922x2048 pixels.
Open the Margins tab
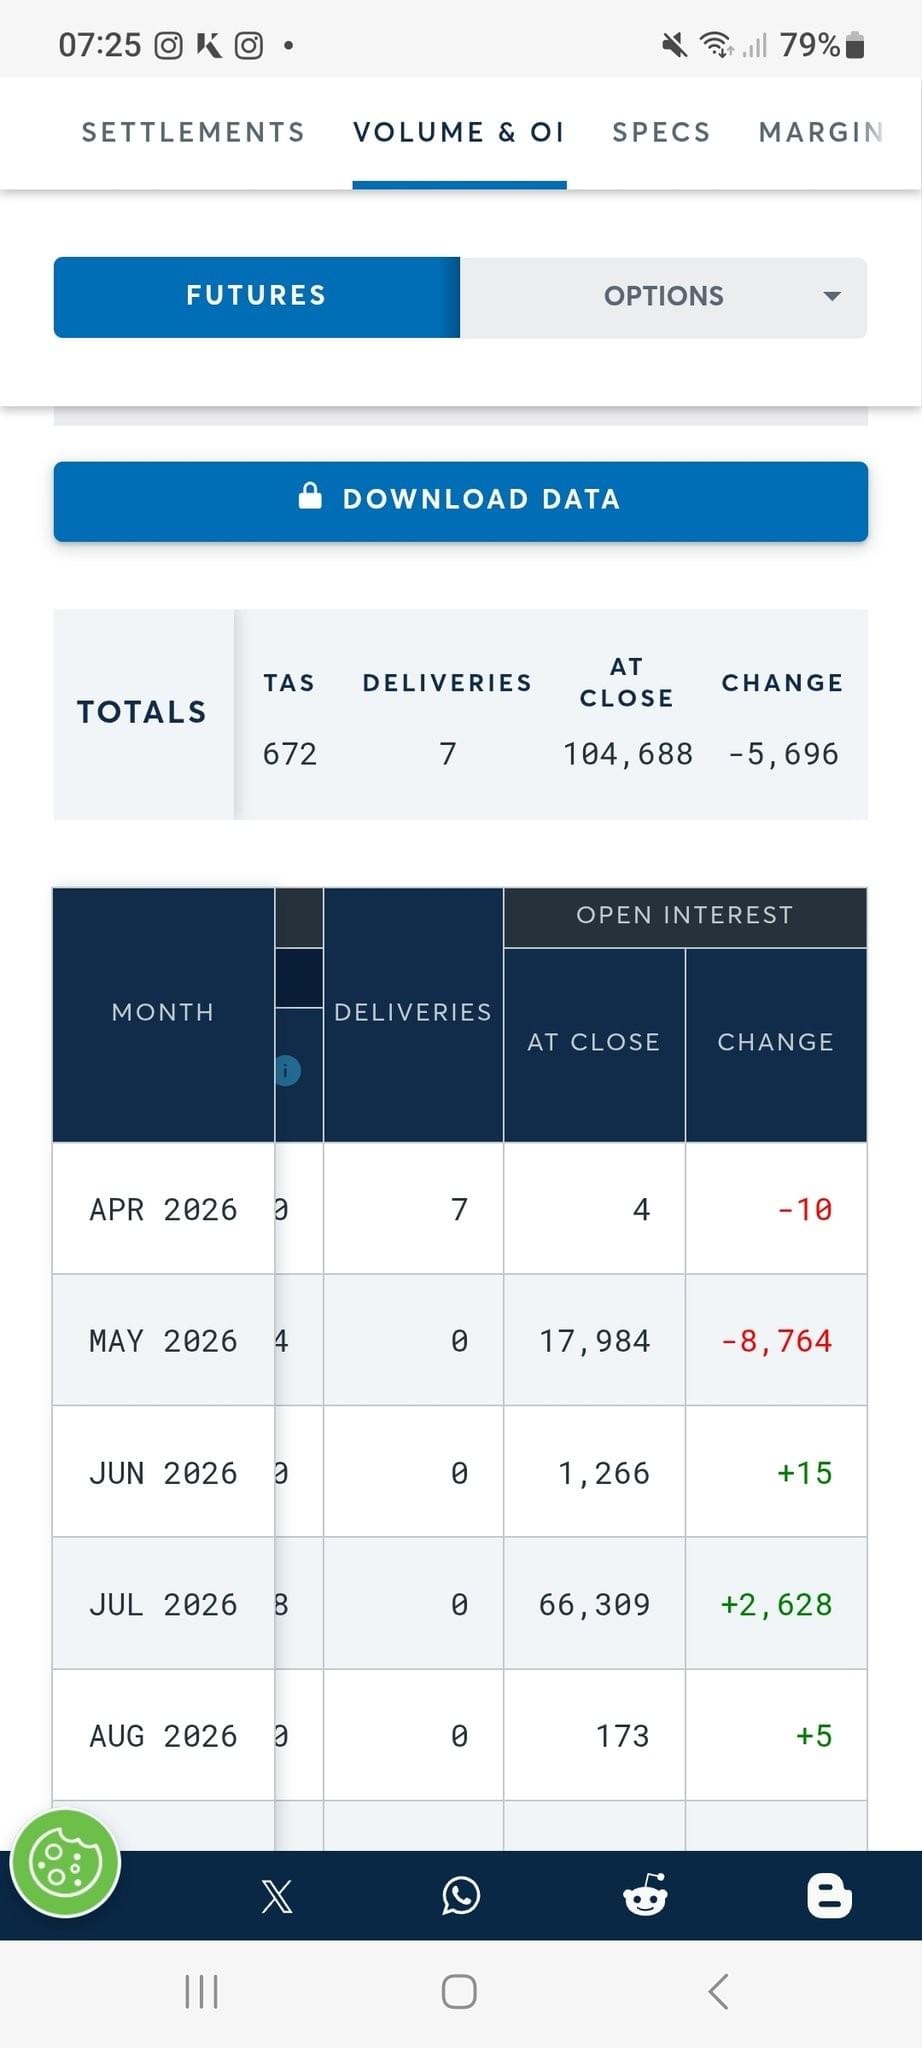click(820, 132)
